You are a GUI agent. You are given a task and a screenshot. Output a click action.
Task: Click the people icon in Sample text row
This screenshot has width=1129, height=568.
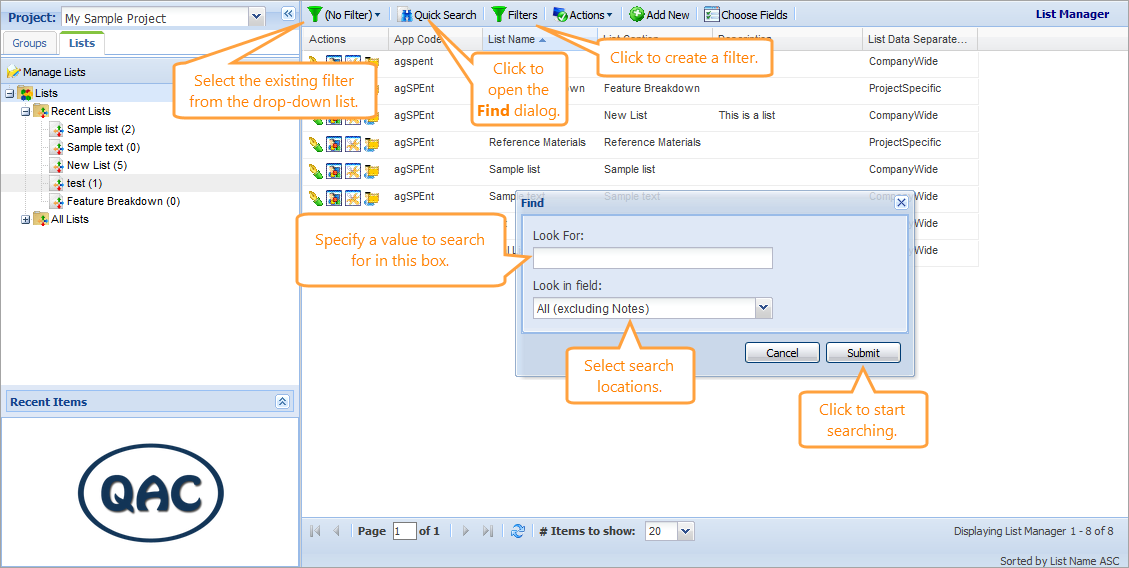point(333,197)
